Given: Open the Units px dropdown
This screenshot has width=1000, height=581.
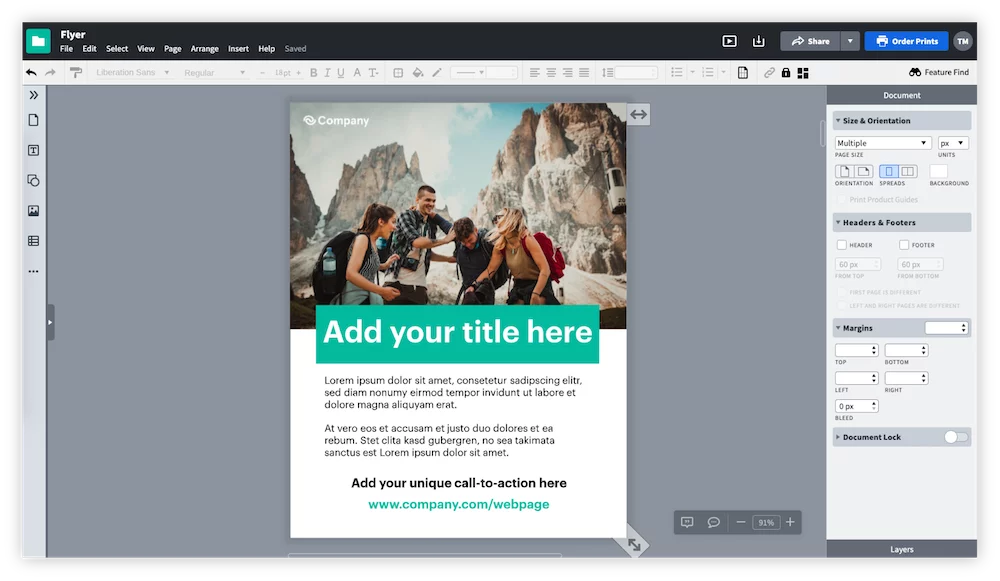Looking at the screenshot, I should (x=952, y=143).
